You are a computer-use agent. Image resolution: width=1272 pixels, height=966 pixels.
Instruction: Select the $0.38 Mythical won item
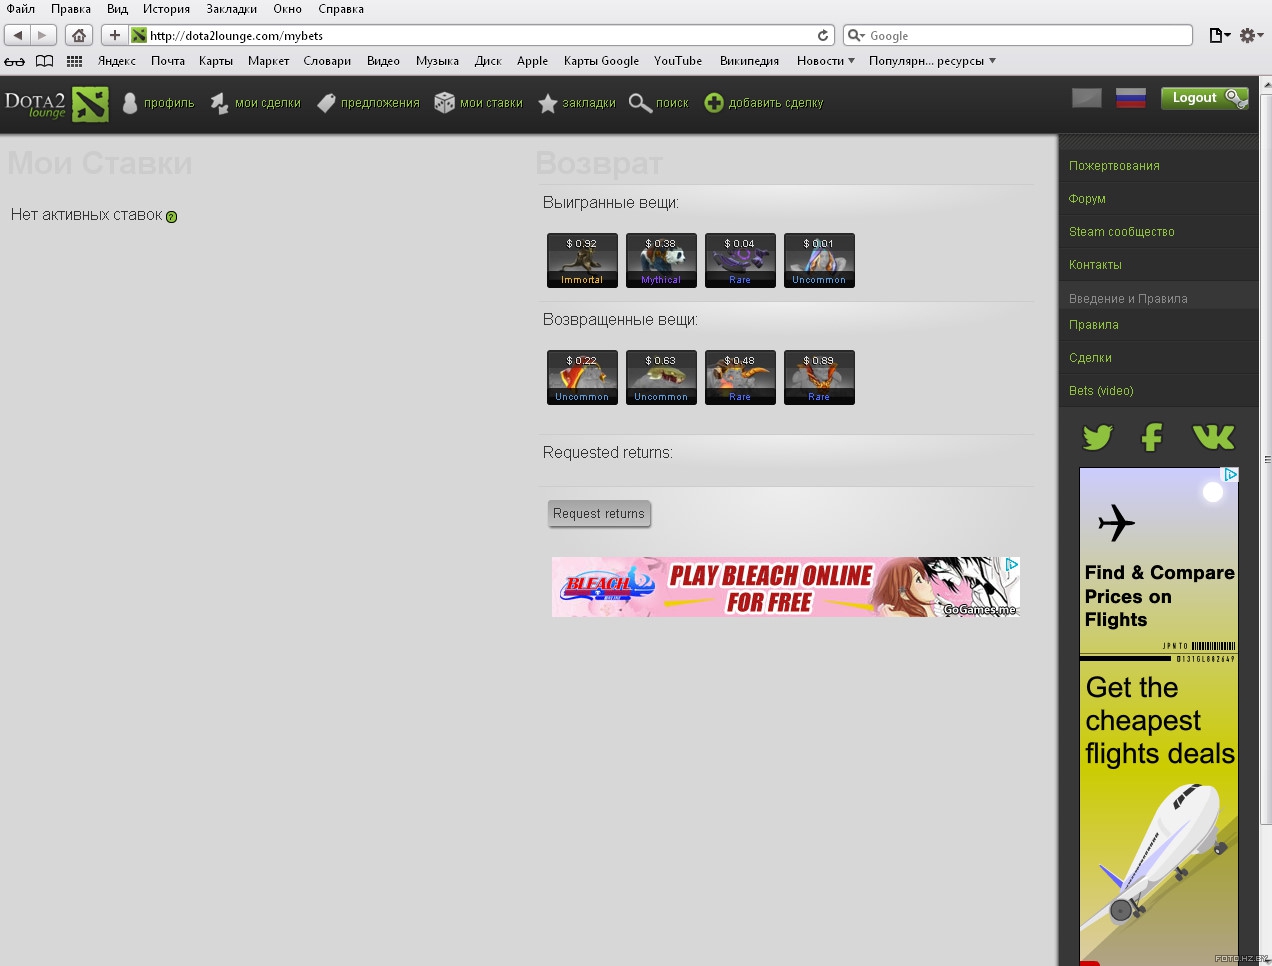pos(661,261)
